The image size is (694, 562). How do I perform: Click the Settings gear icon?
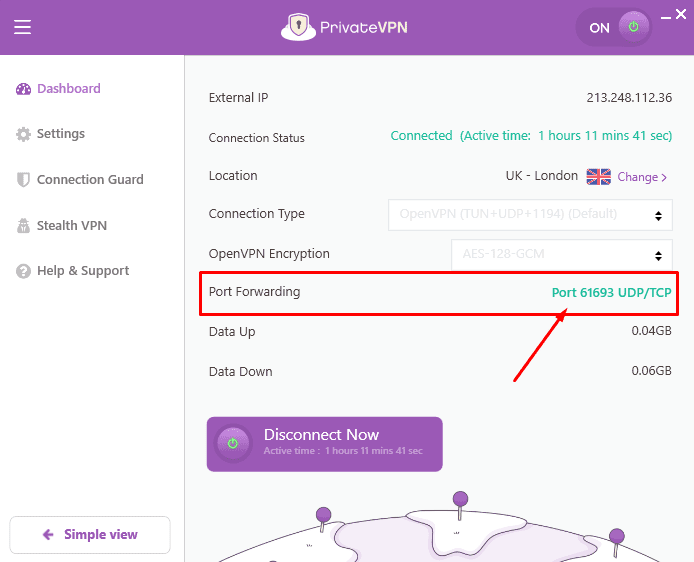(23, 134)
